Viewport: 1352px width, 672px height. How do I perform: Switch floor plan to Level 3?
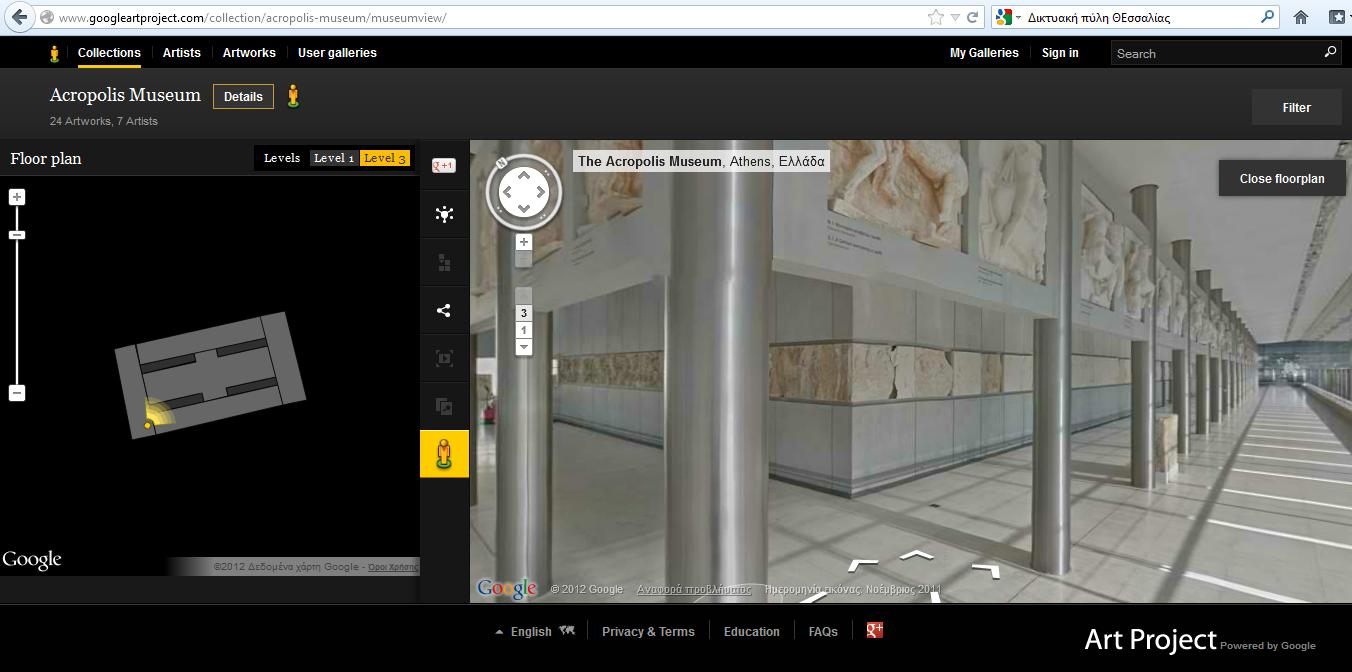385,158
